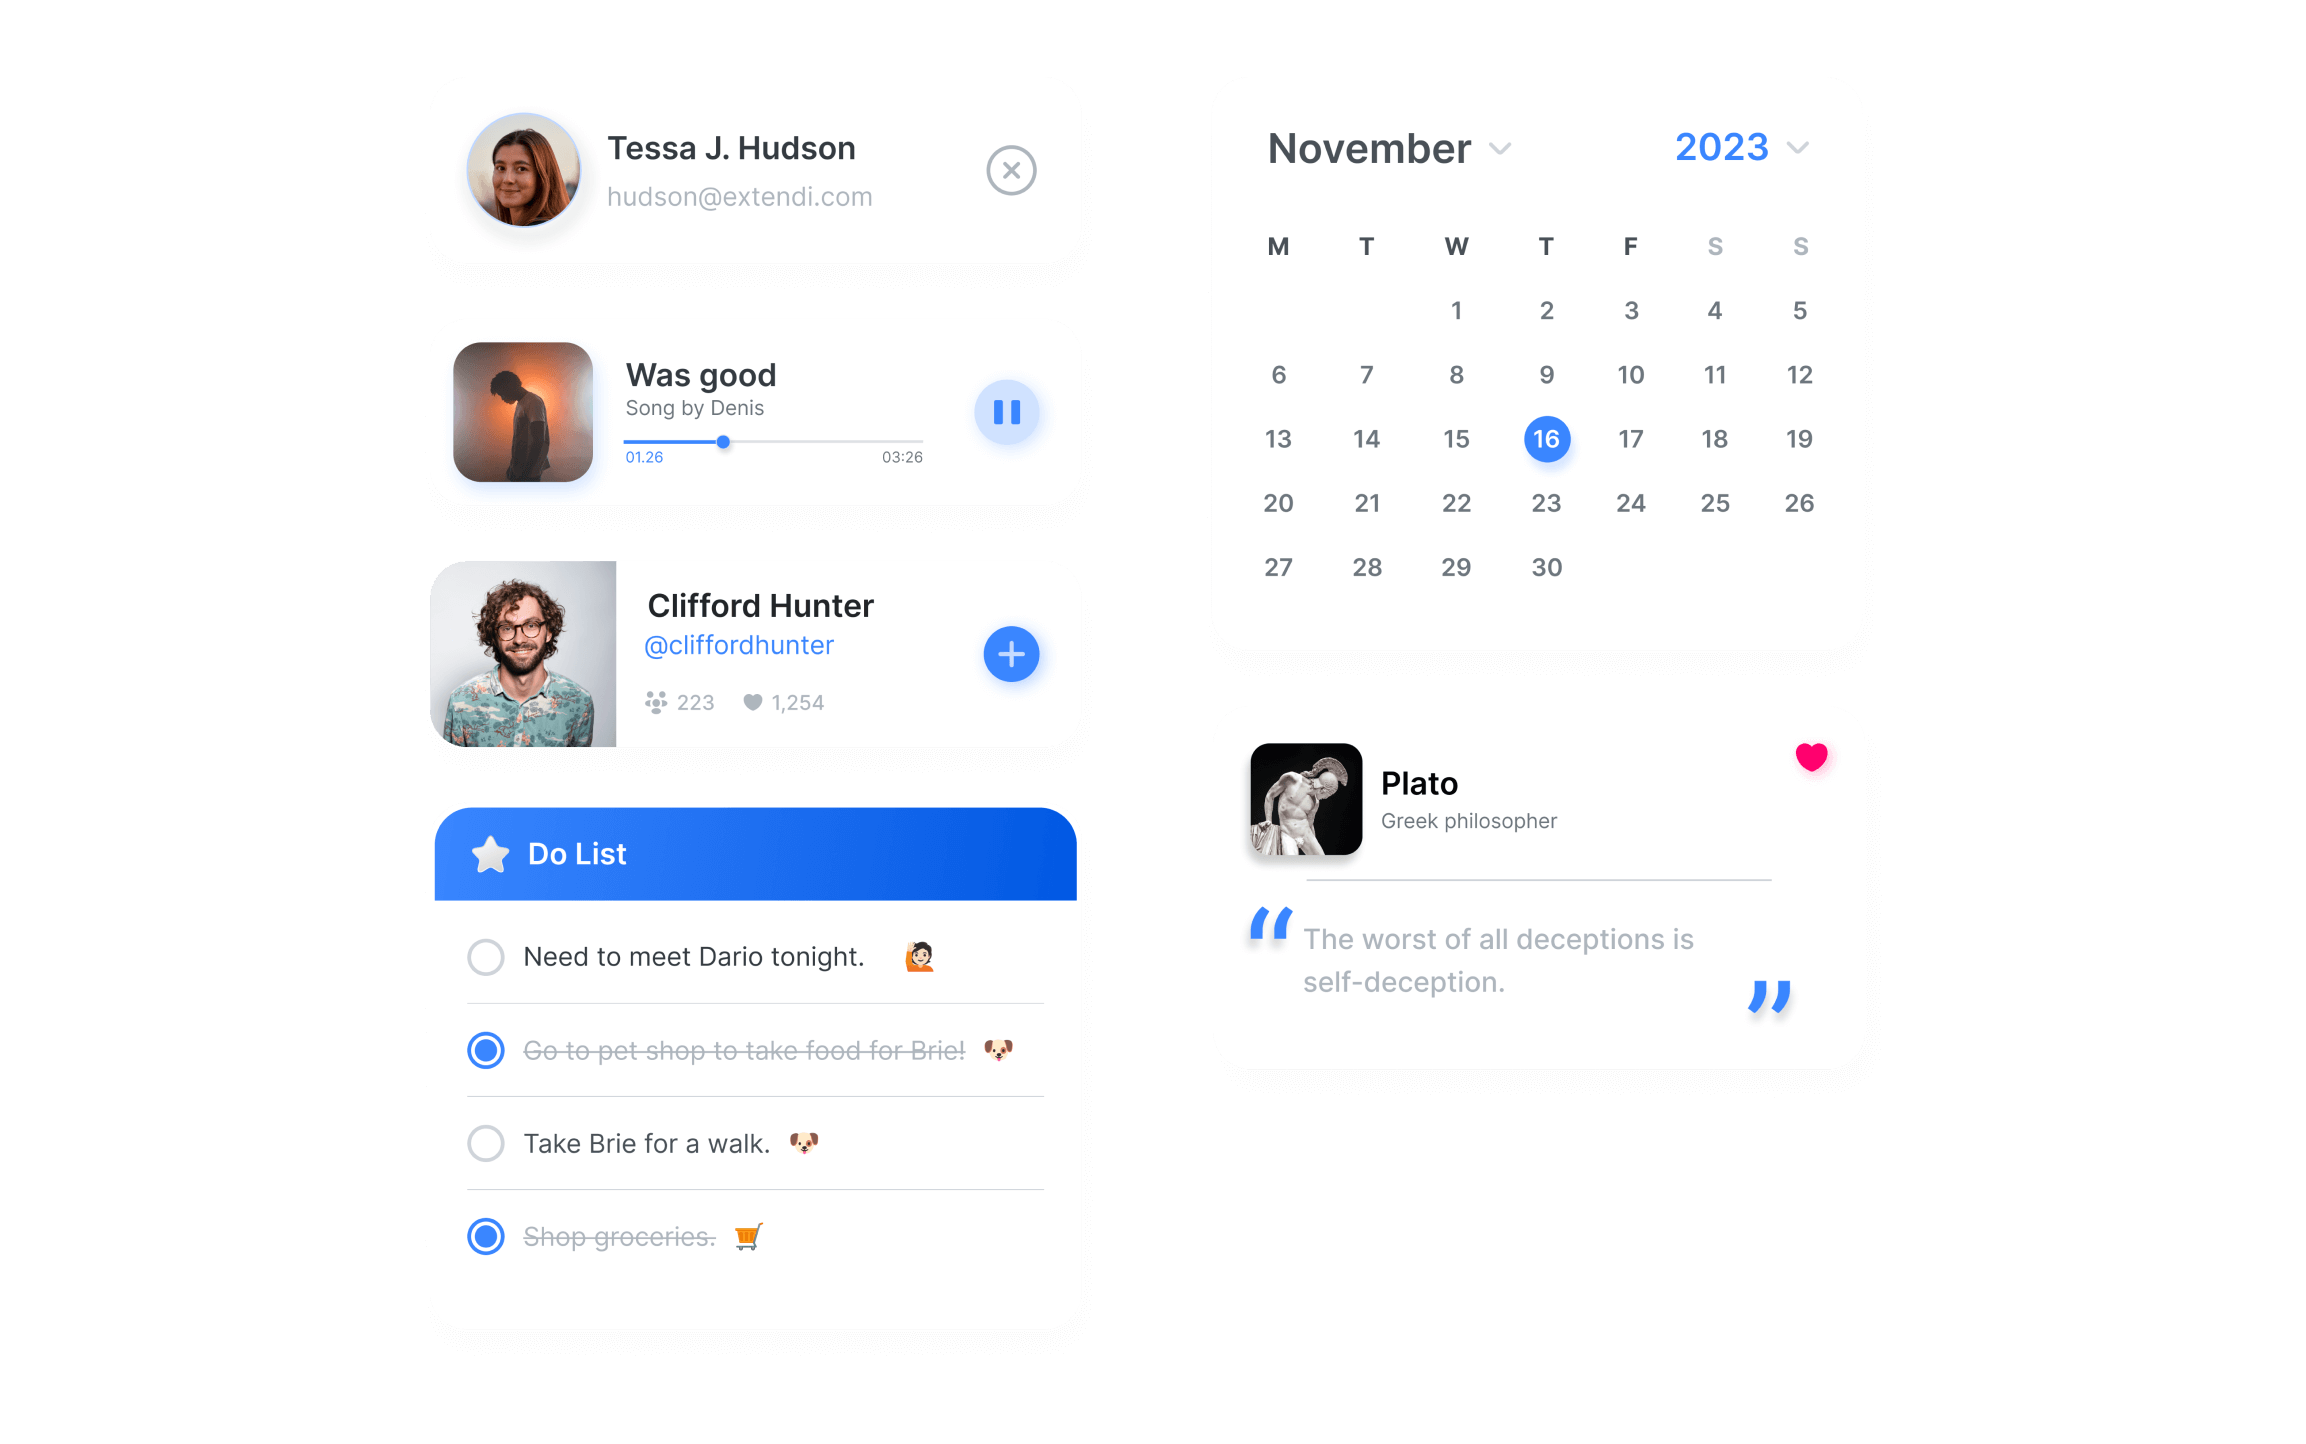Click the add friend icon for Clifford Hunter
The height and width of the screenshot is (1444, 2306).
1008,654
